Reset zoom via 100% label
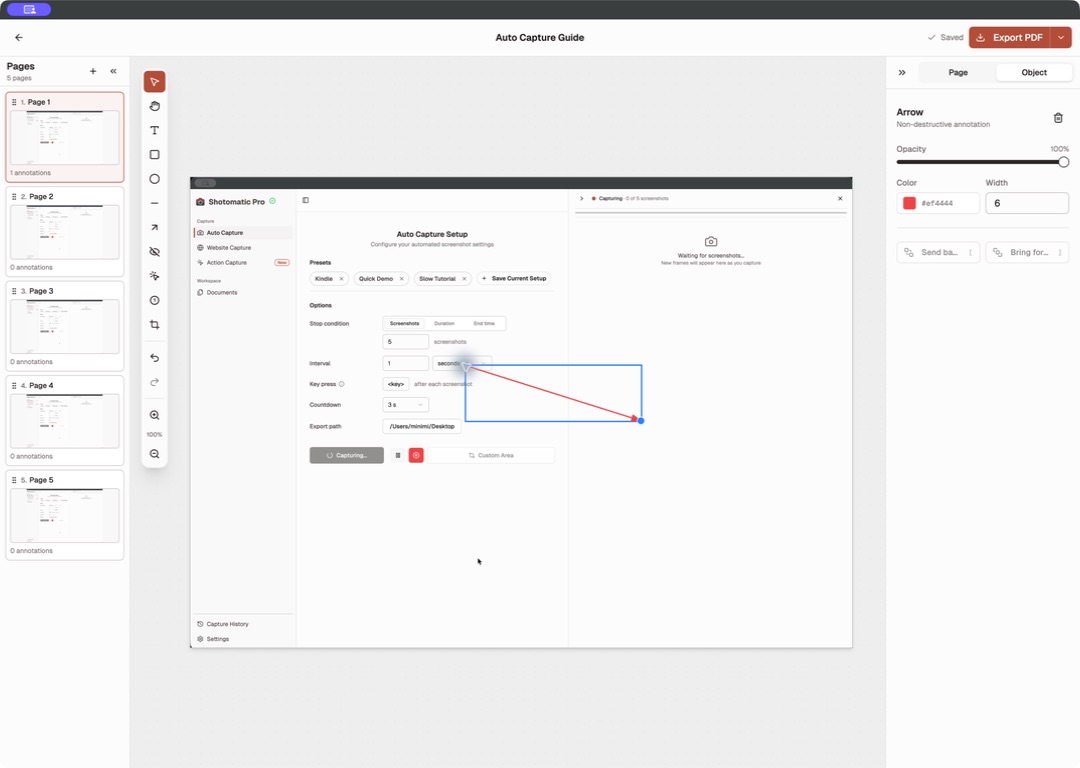Image resolution: width=1080 pixels, height=768 pixels. (154, 435)
